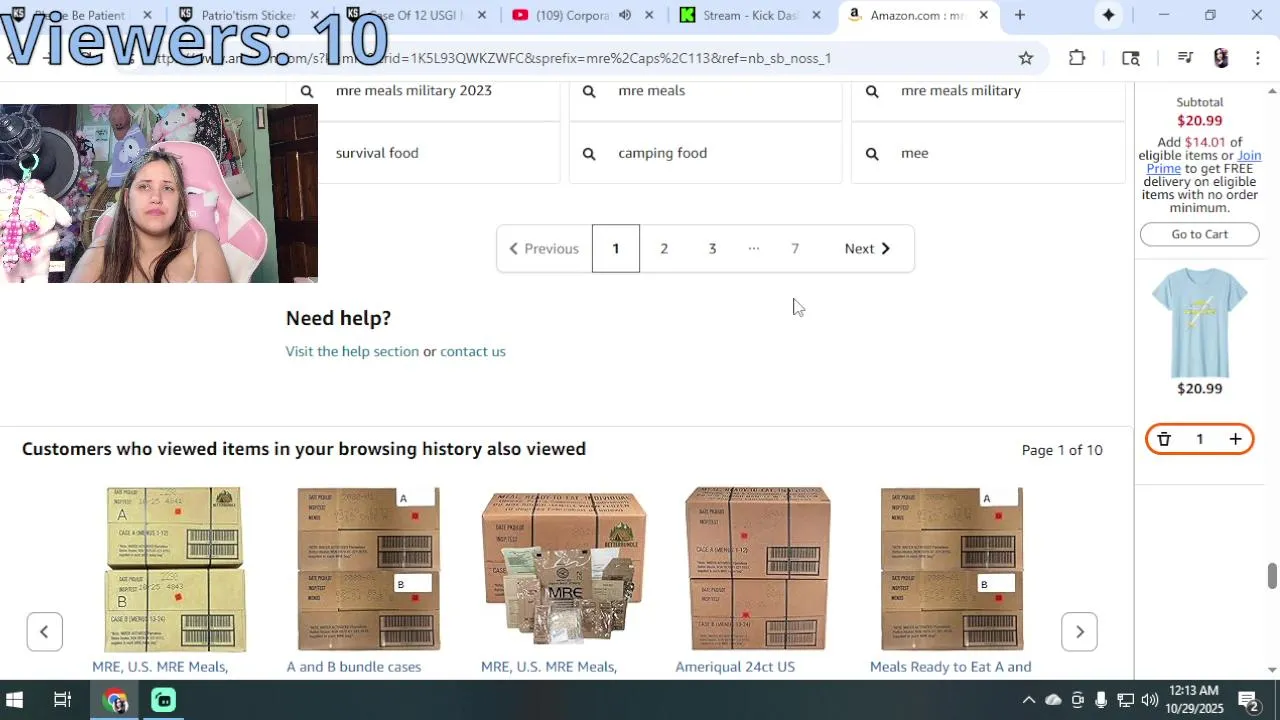Open the media controls icon in toolbar
This screenshot has width=1280, height=720.
[1185, 58]
